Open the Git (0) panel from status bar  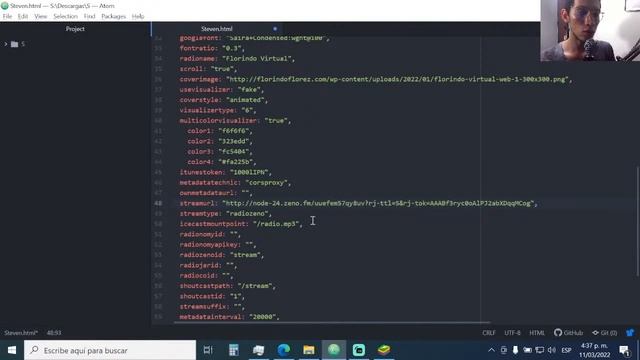(604, 333)
